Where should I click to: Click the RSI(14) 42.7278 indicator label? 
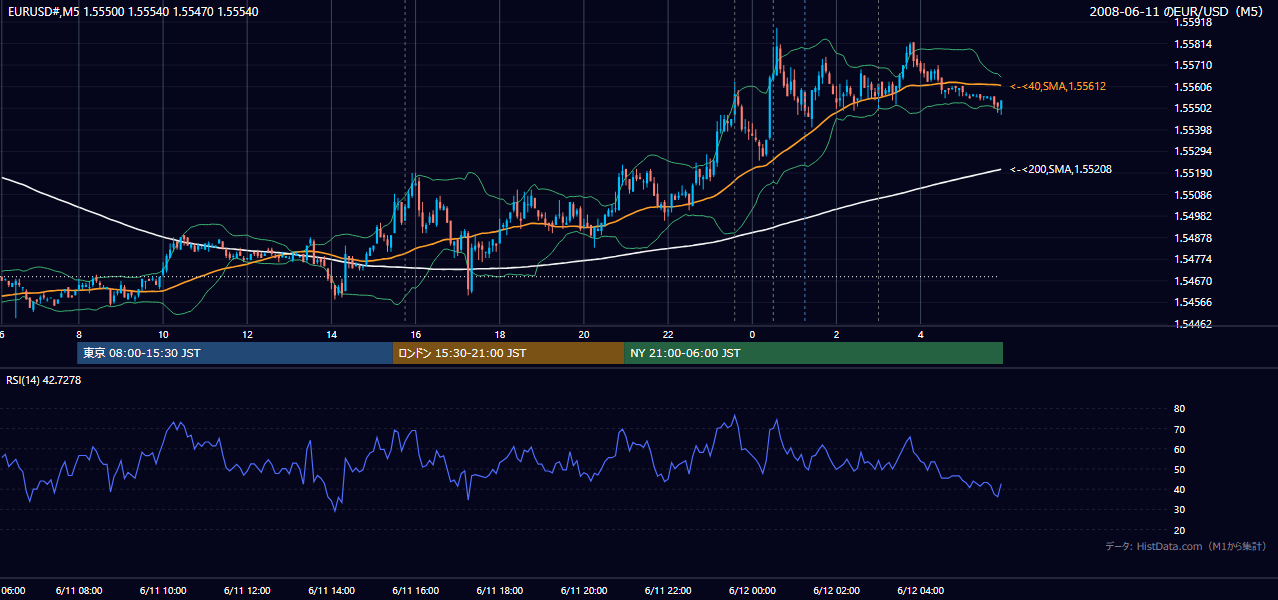click(x=44, y=380)
